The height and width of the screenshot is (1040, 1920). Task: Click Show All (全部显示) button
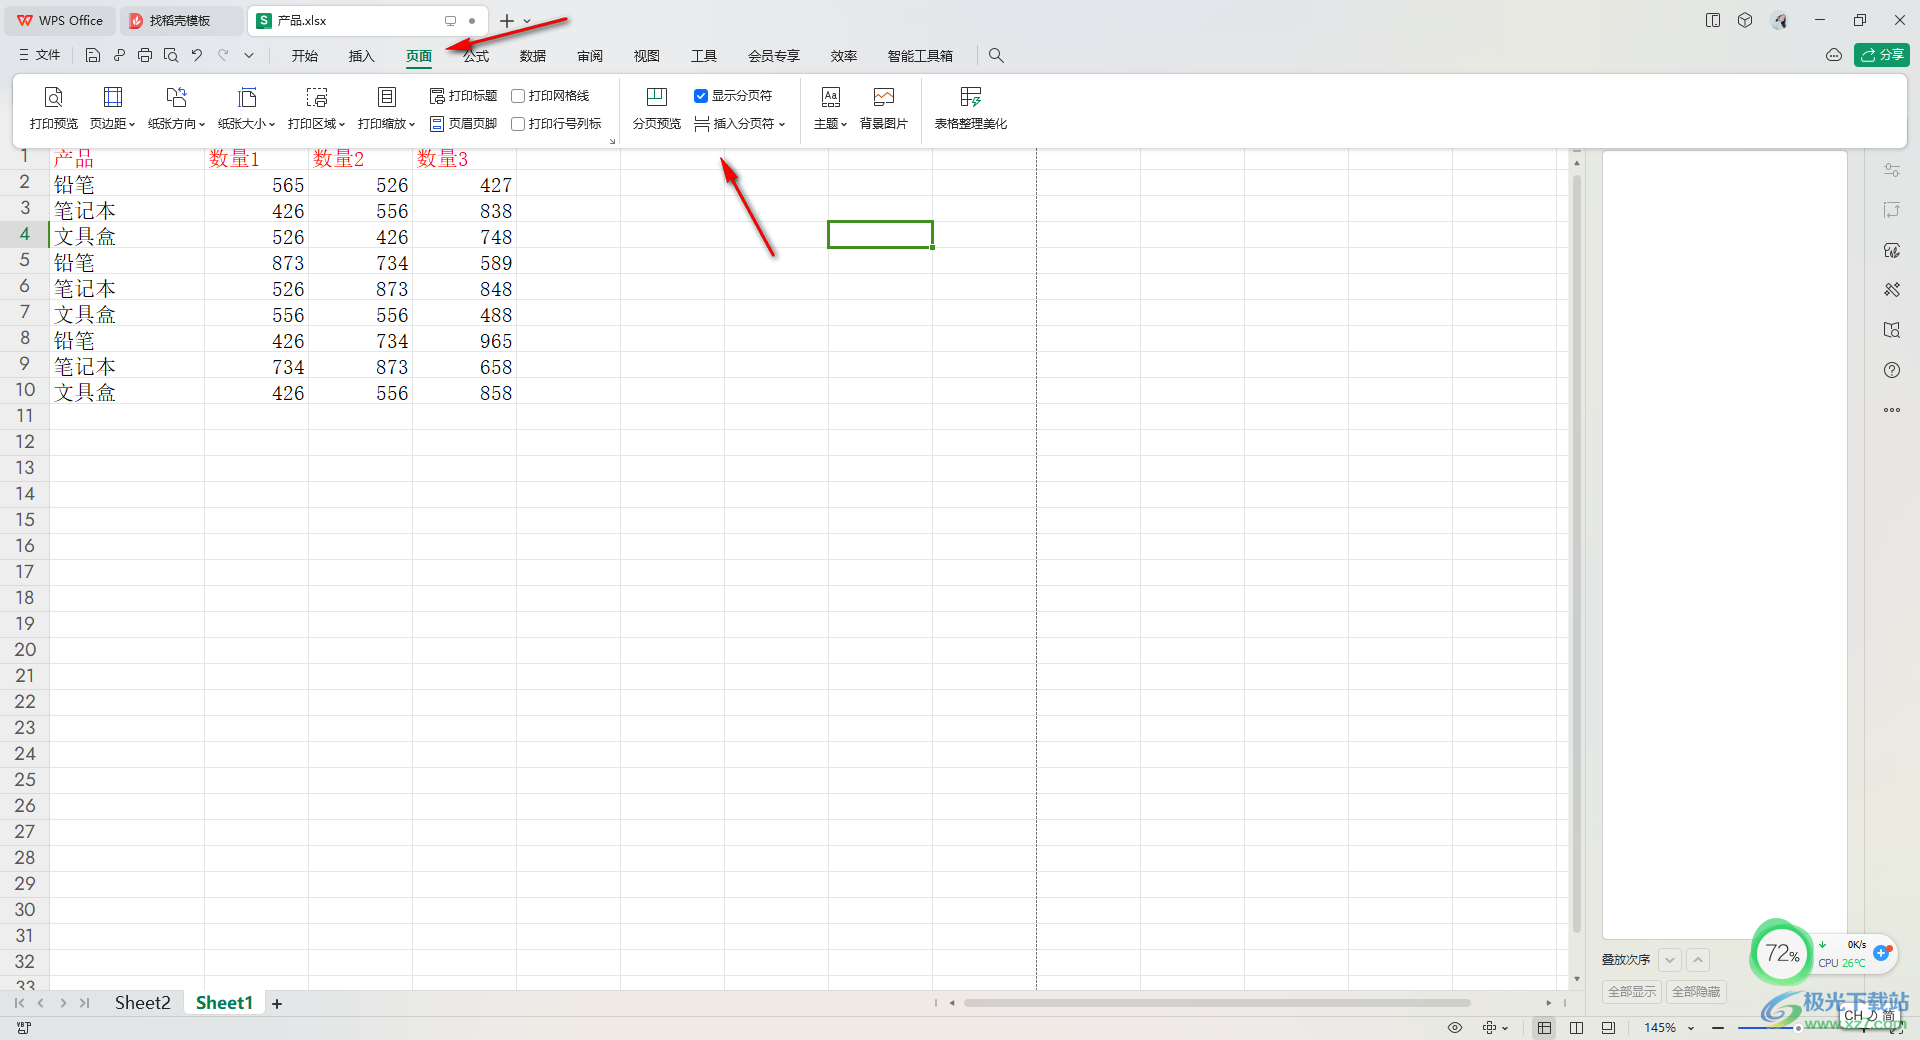click(1632, 992)
